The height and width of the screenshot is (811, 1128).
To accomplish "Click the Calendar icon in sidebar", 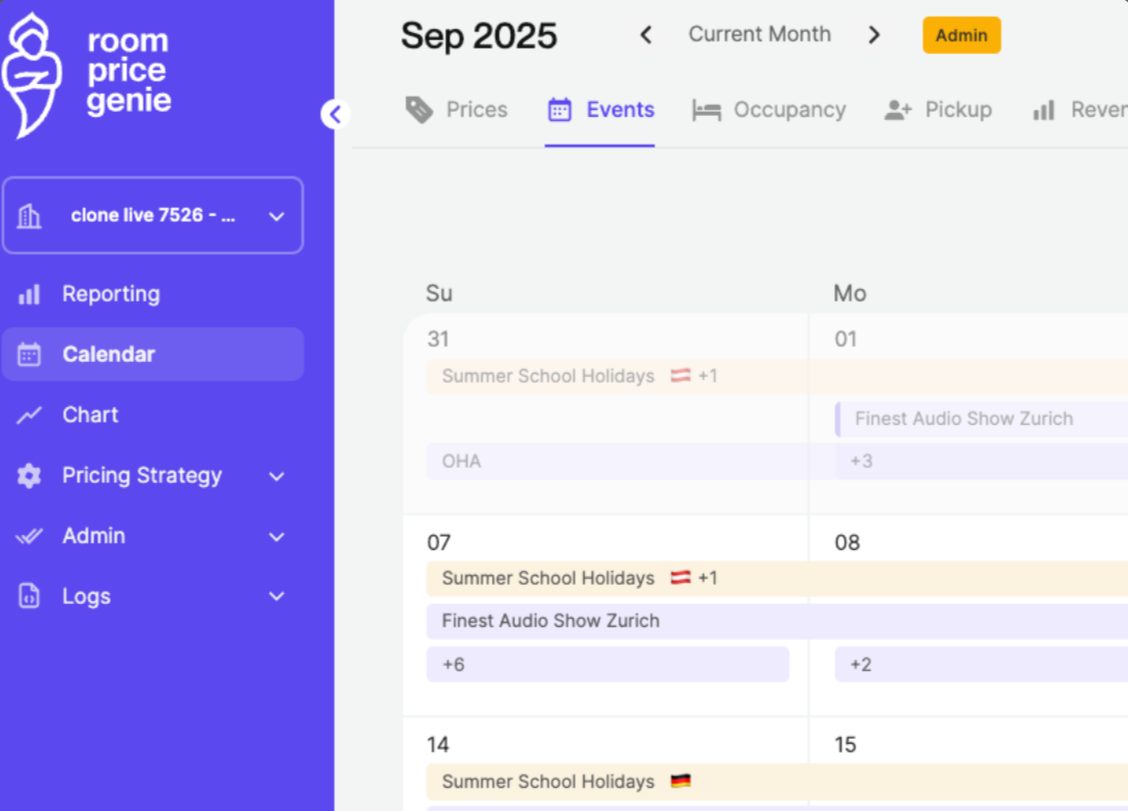I will click(29, 354).
